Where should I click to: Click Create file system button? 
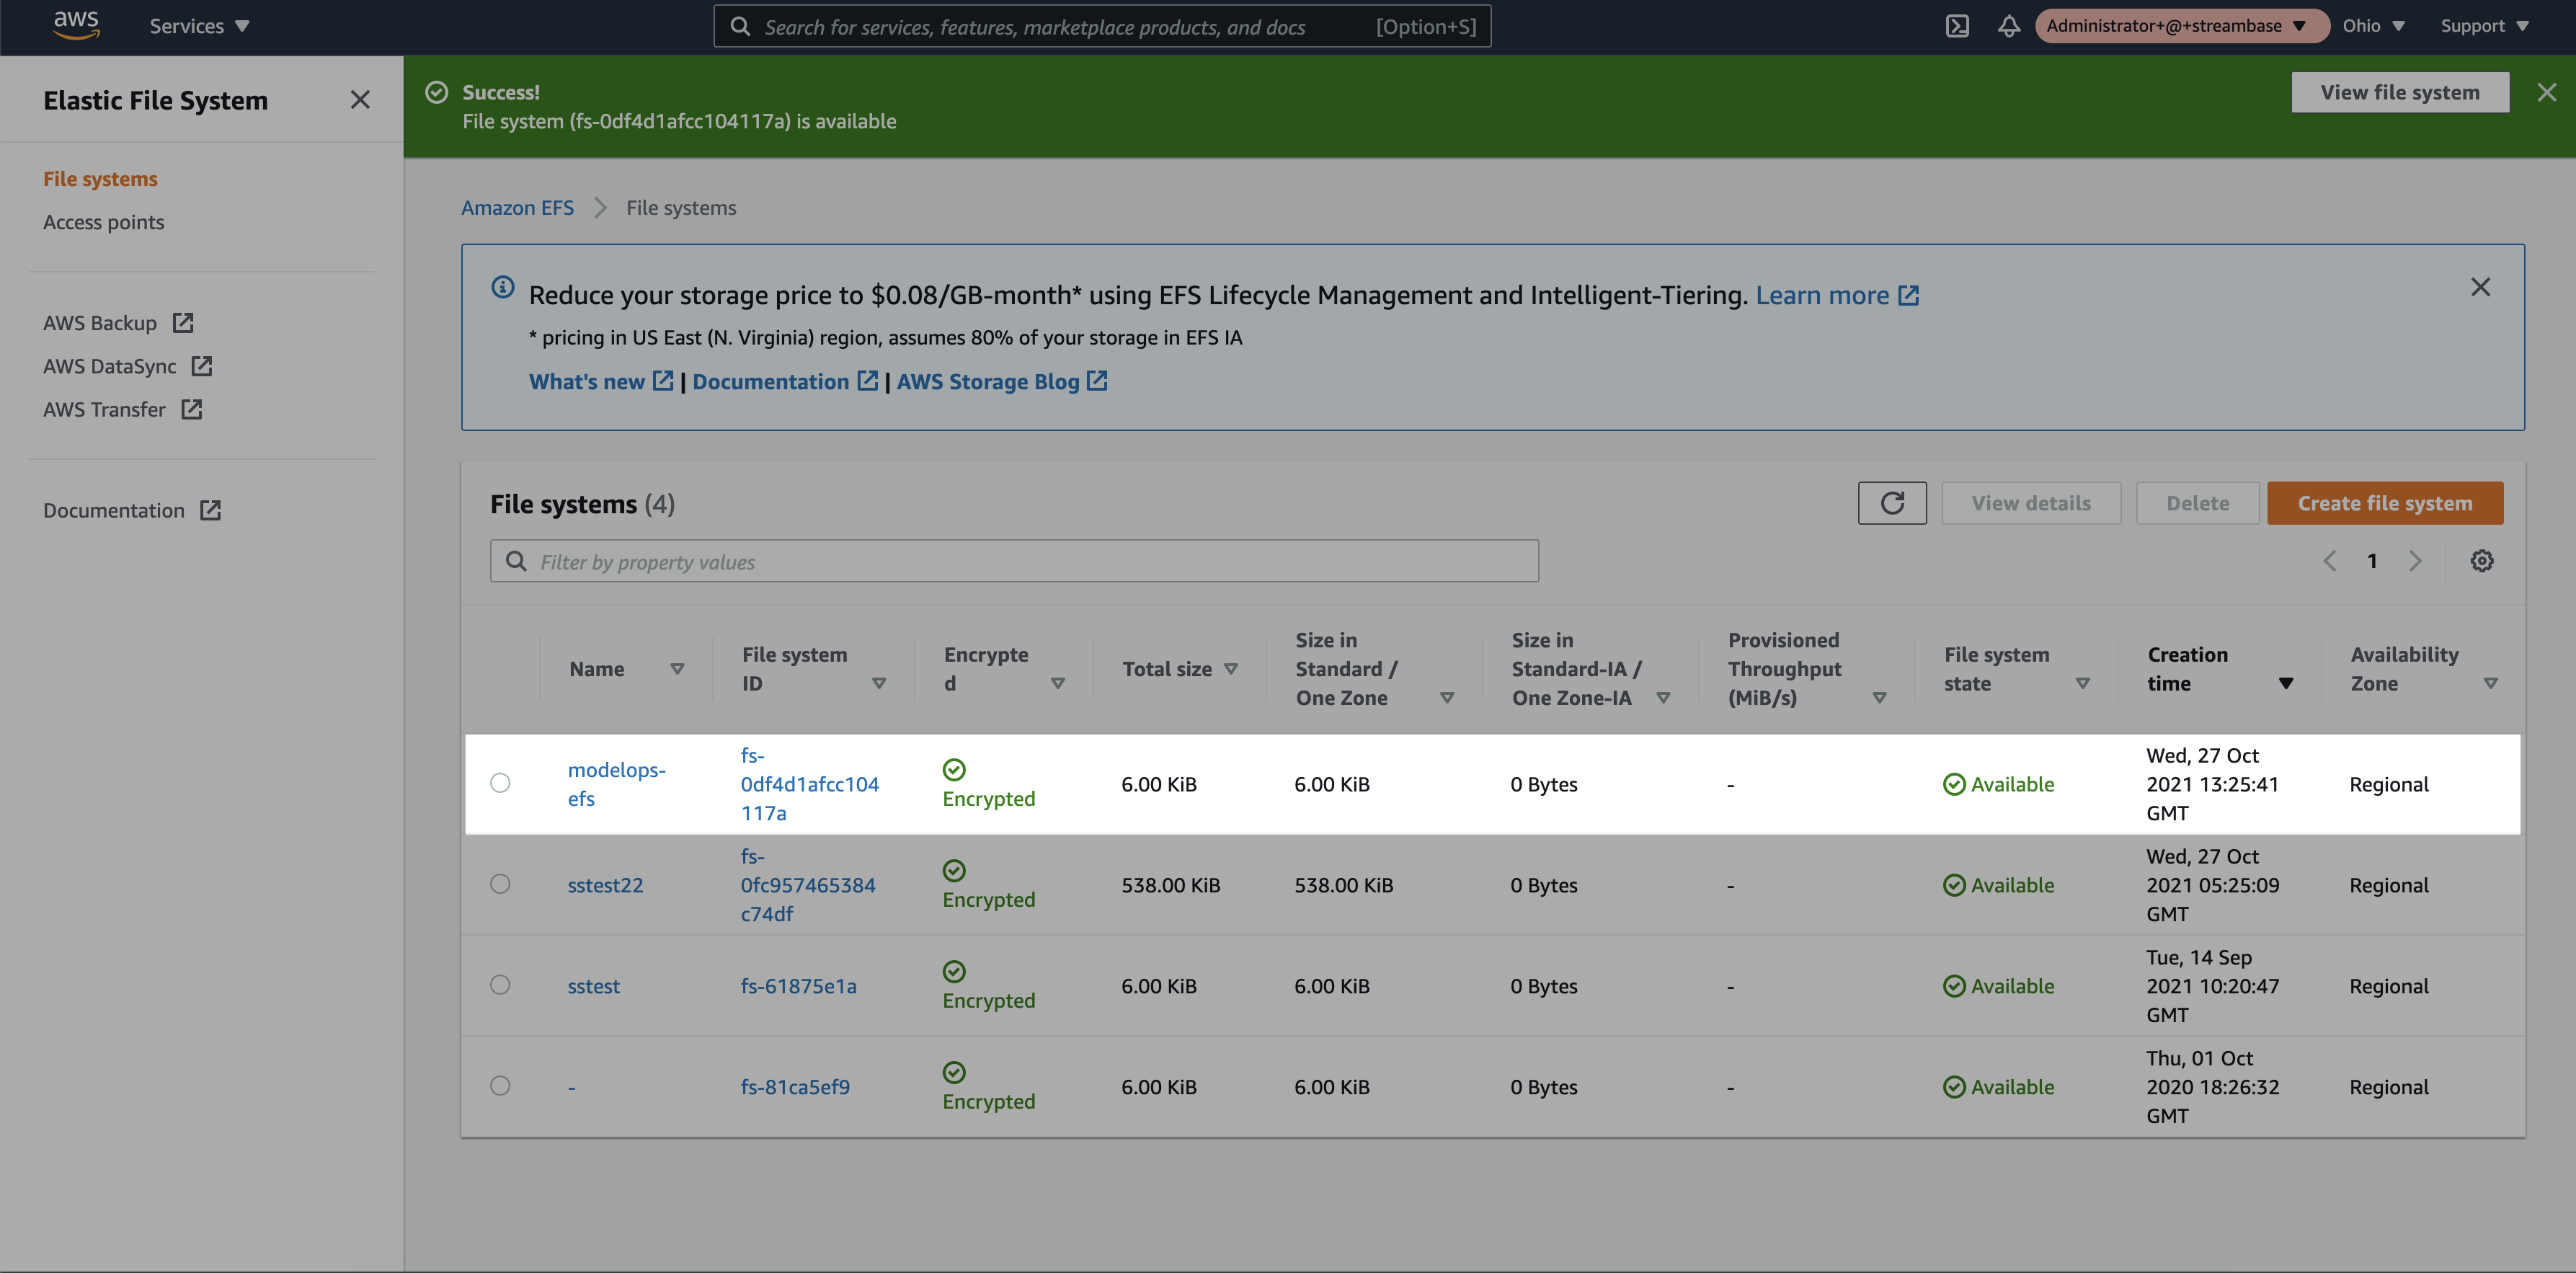click(x=2385, y=503)
